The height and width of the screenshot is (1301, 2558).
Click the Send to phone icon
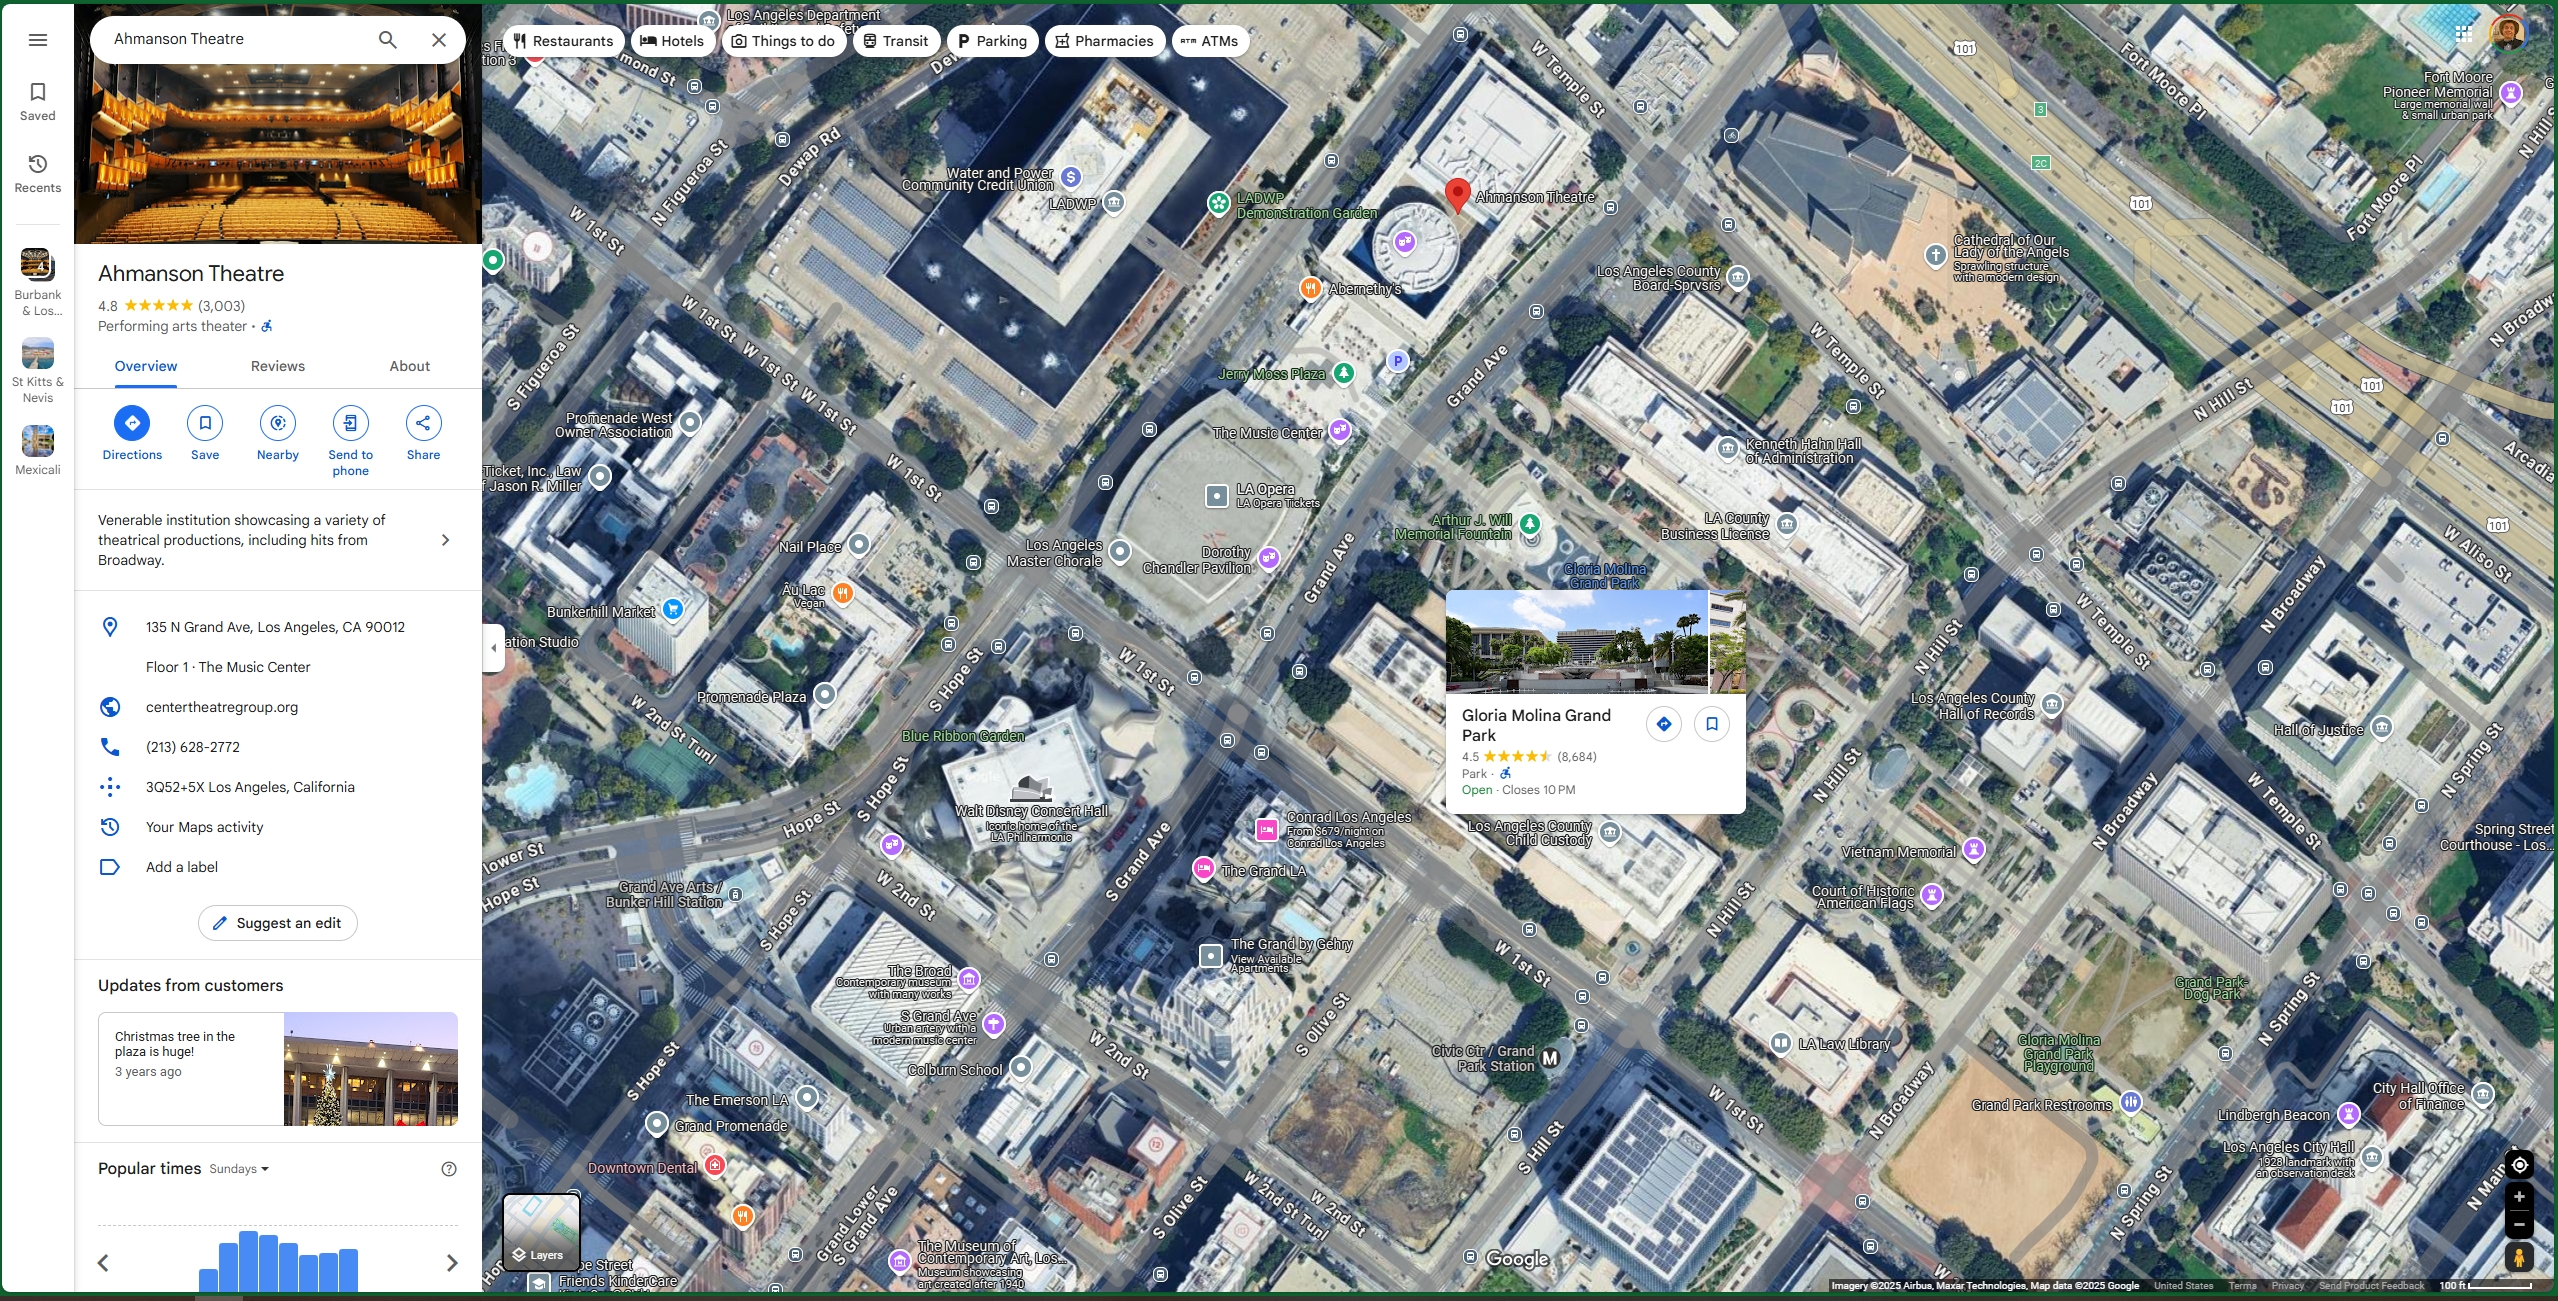(x=350, y=423)
